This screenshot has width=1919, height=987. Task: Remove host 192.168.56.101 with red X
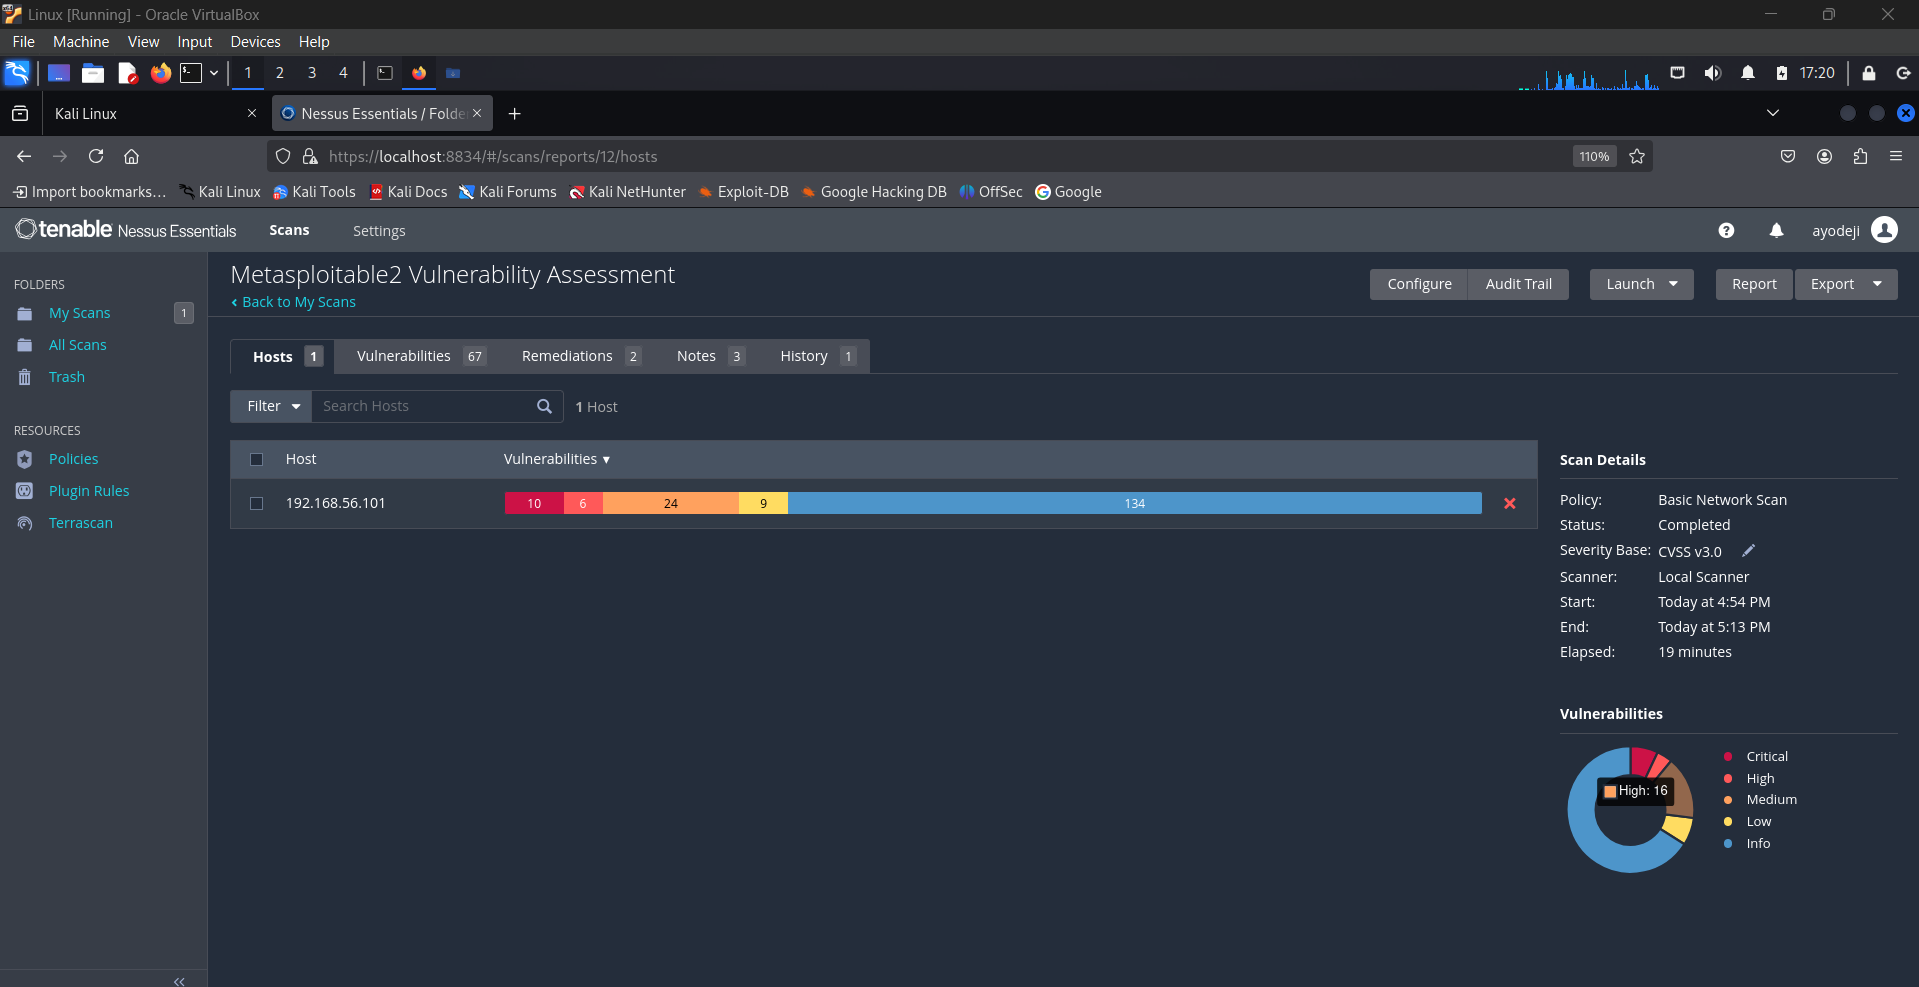point(1510,504)
